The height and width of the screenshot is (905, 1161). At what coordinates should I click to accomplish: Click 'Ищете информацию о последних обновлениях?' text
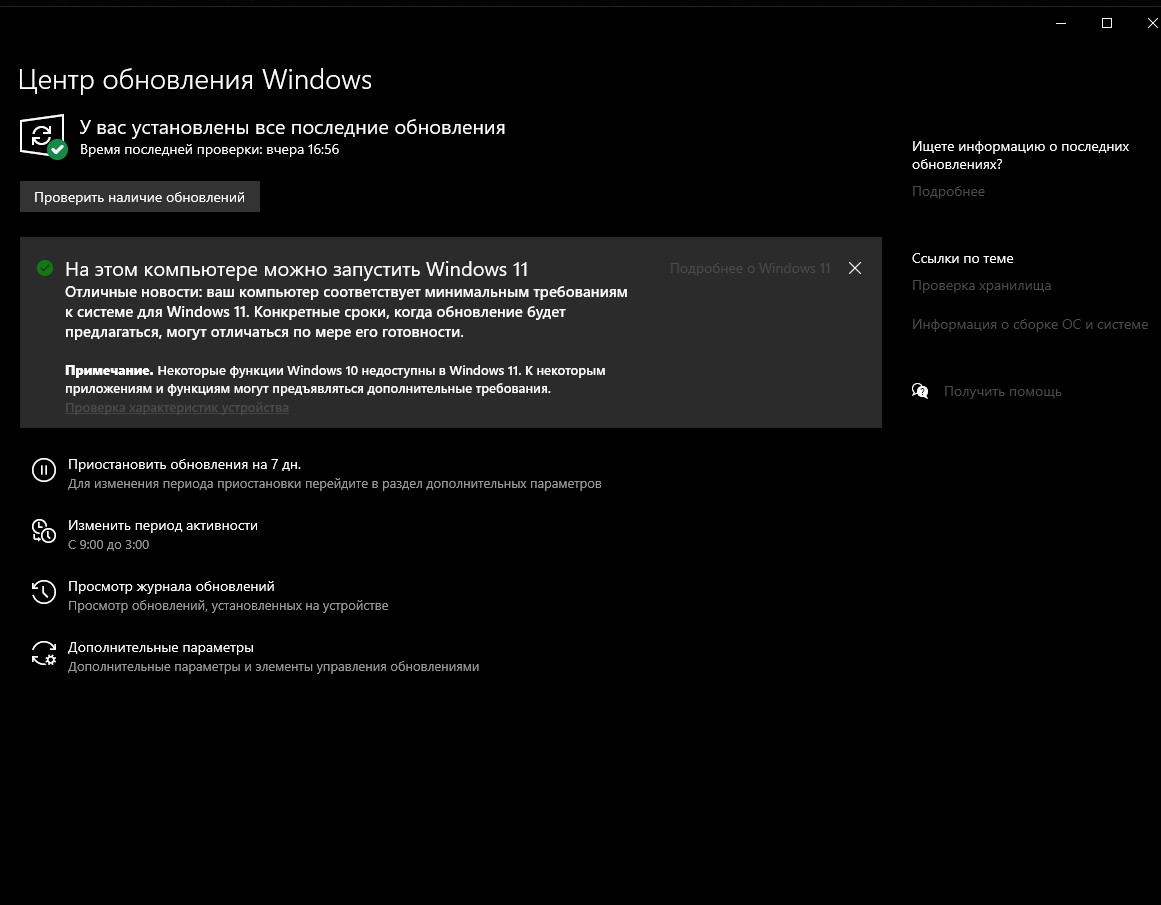[x=1020, y=156]
